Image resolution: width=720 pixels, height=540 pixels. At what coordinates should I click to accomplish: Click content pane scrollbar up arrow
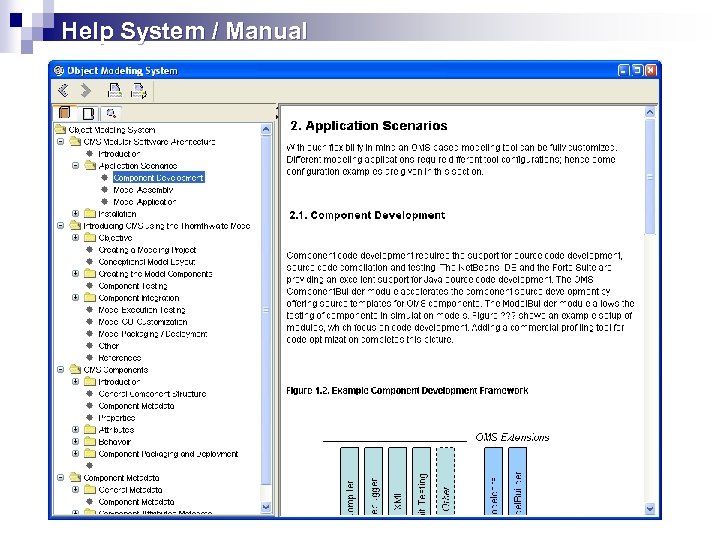[x=650, y=112]
